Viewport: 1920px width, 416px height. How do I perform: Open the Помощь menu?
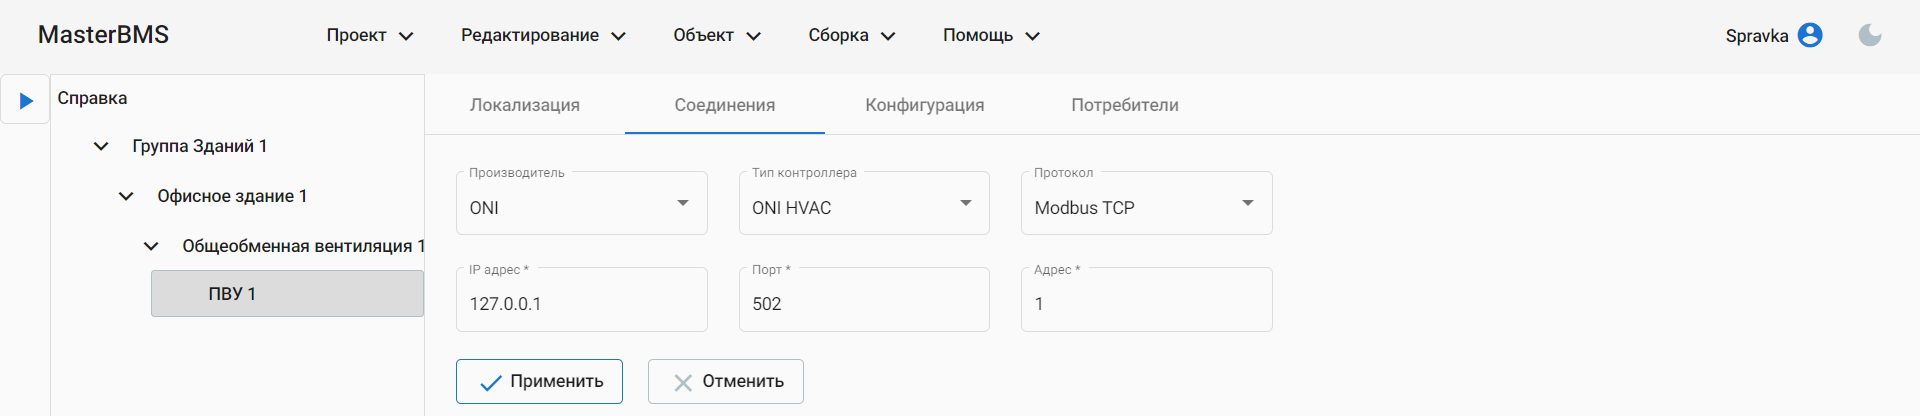pos(991,35)
